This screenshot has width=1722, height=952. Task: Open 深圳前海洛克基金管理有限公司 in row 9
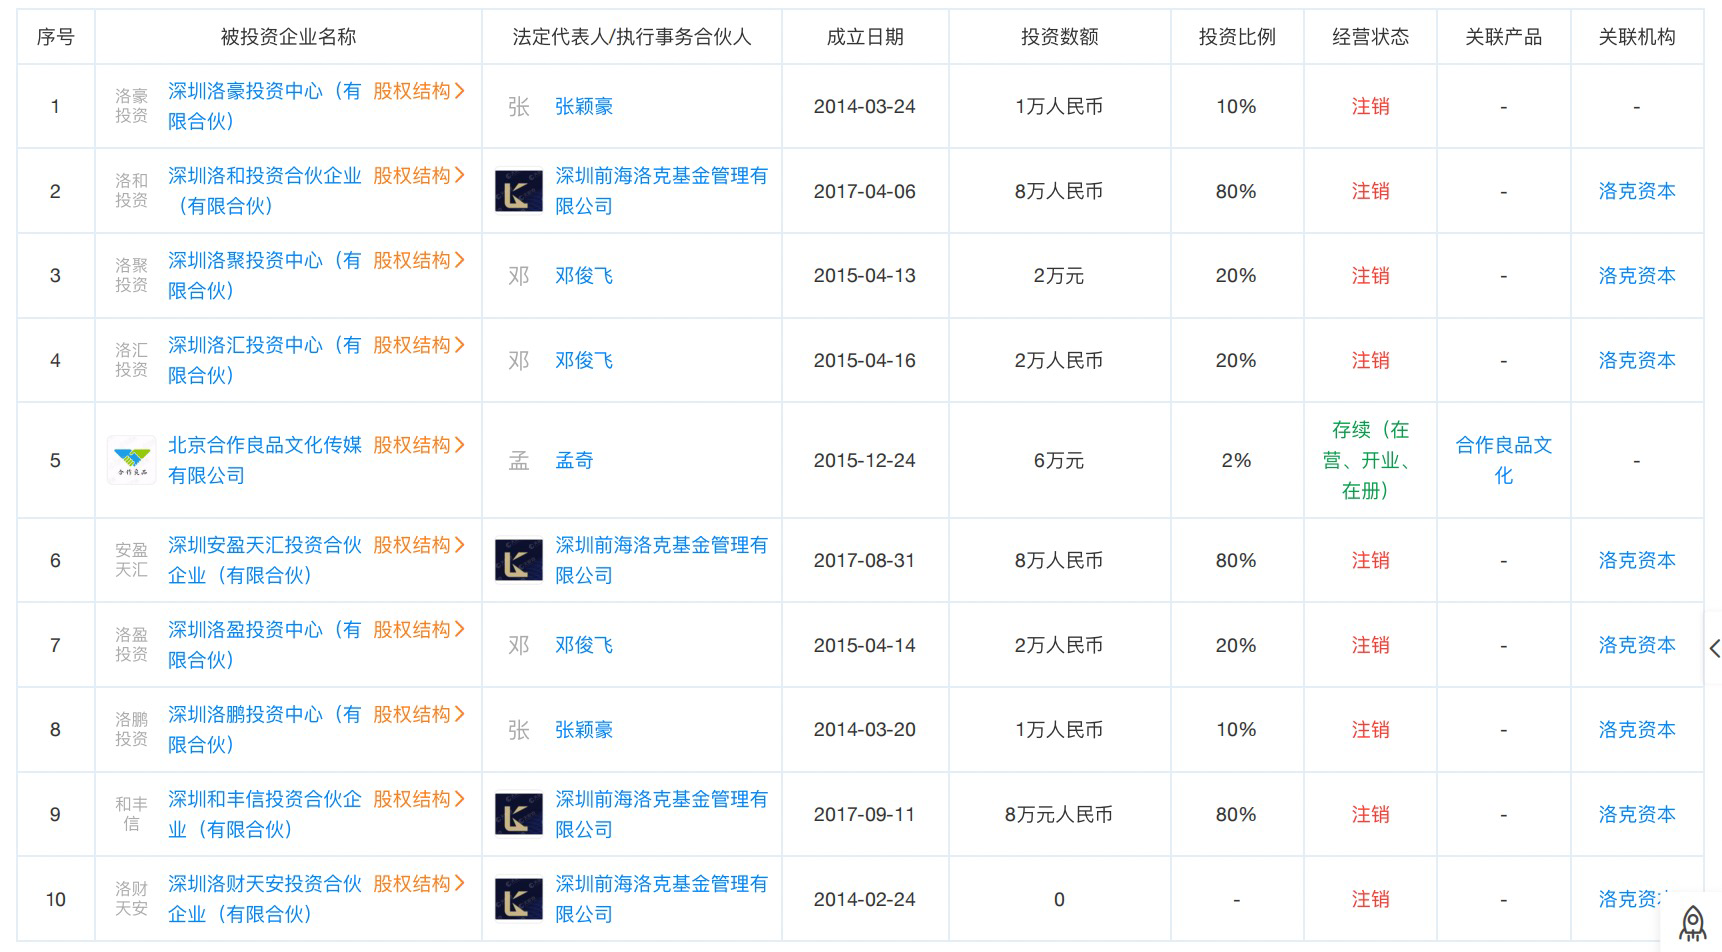tap(661, 814)
